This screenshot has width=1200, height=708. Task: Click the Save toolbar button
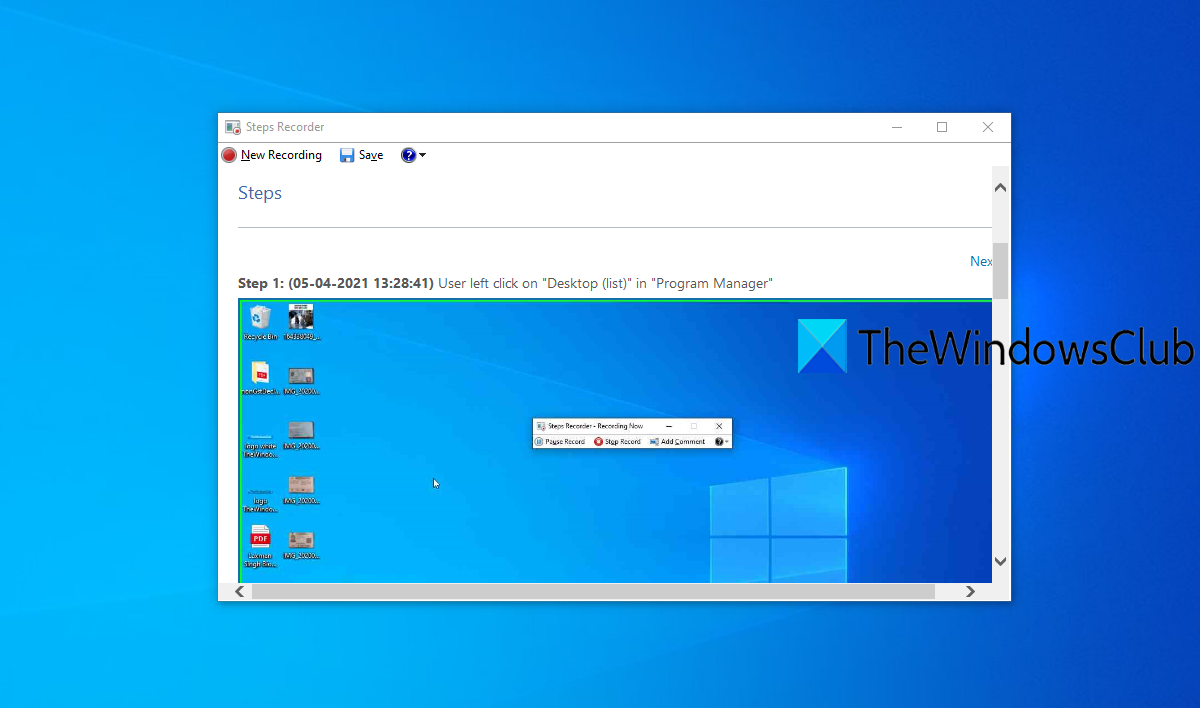coord(361,155)
